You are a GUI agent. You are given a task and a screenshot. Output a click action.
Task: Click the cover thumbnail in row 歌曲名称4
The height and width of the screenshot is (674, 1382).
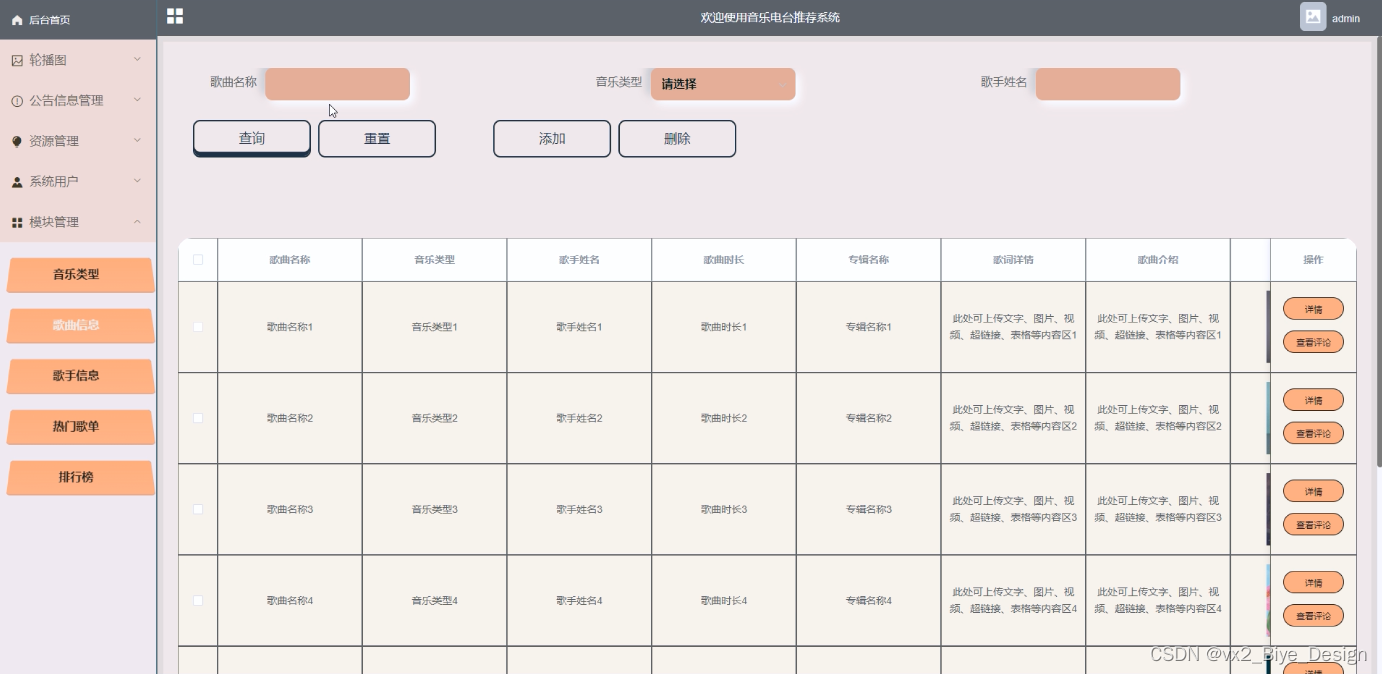pos(1268,600)
